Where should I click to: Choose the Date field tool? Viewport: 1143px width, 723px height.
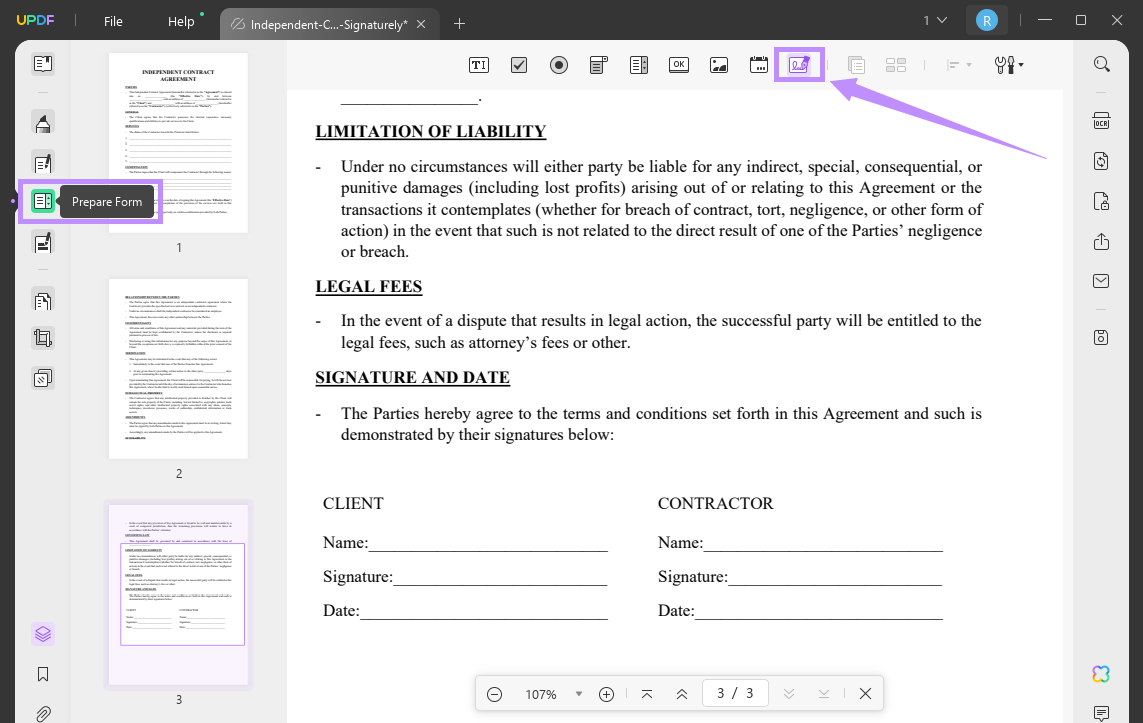758,64
